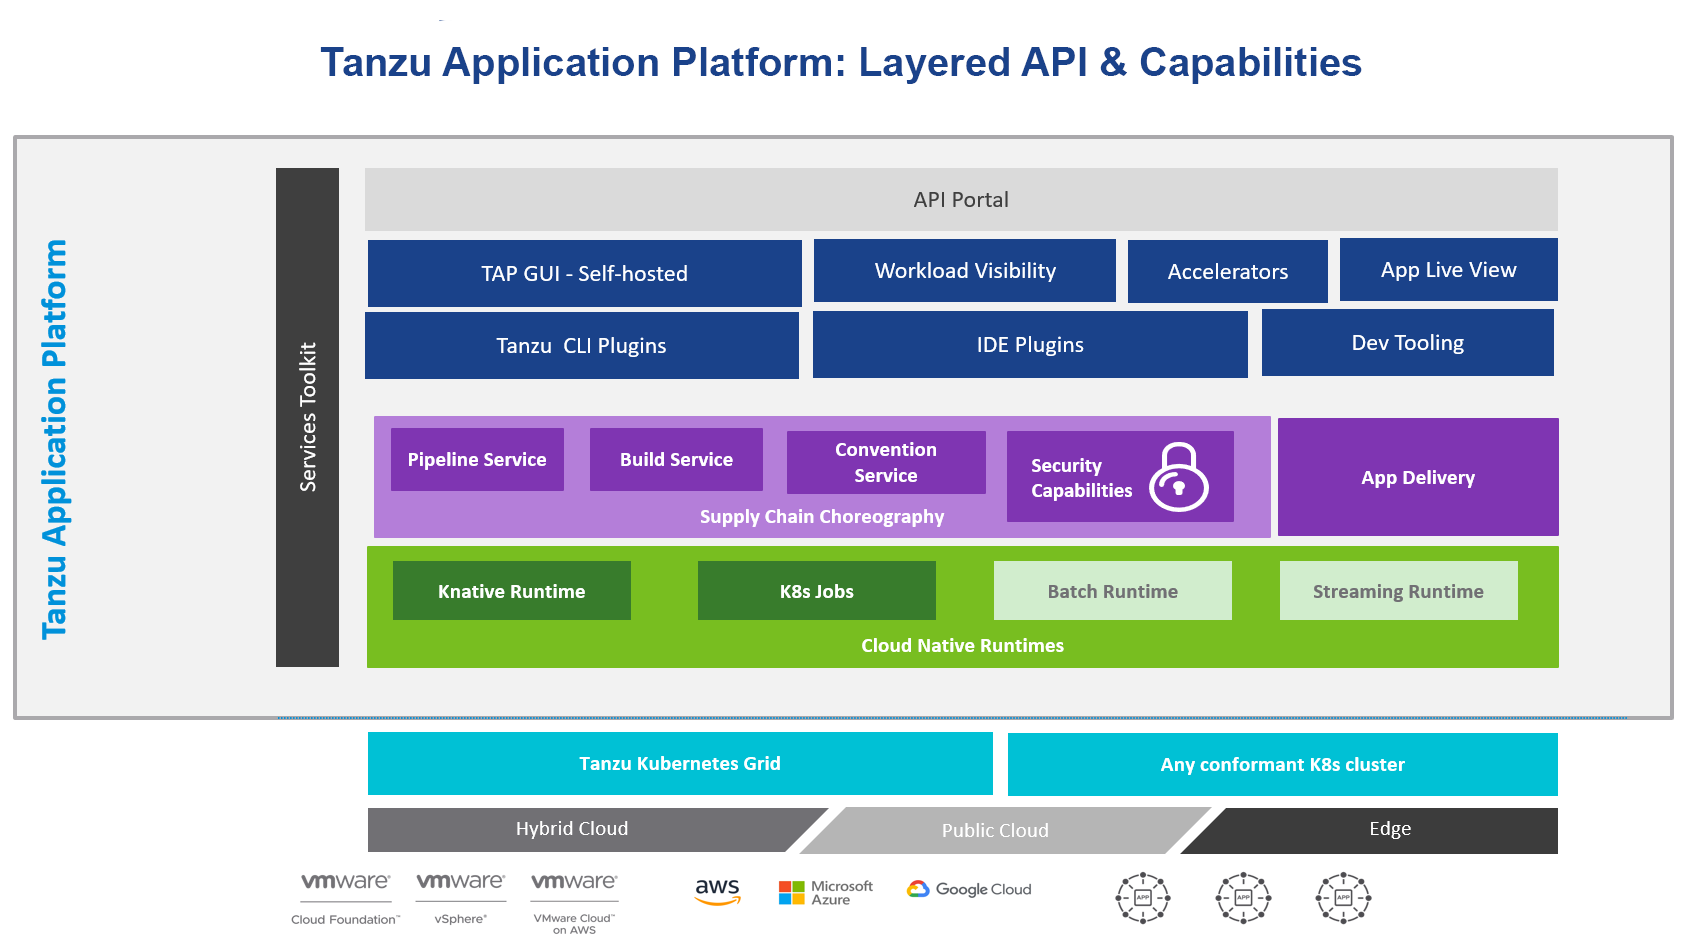Click the Supply Chain Choreography label
Screen dimensions: 1684x942
822,516
